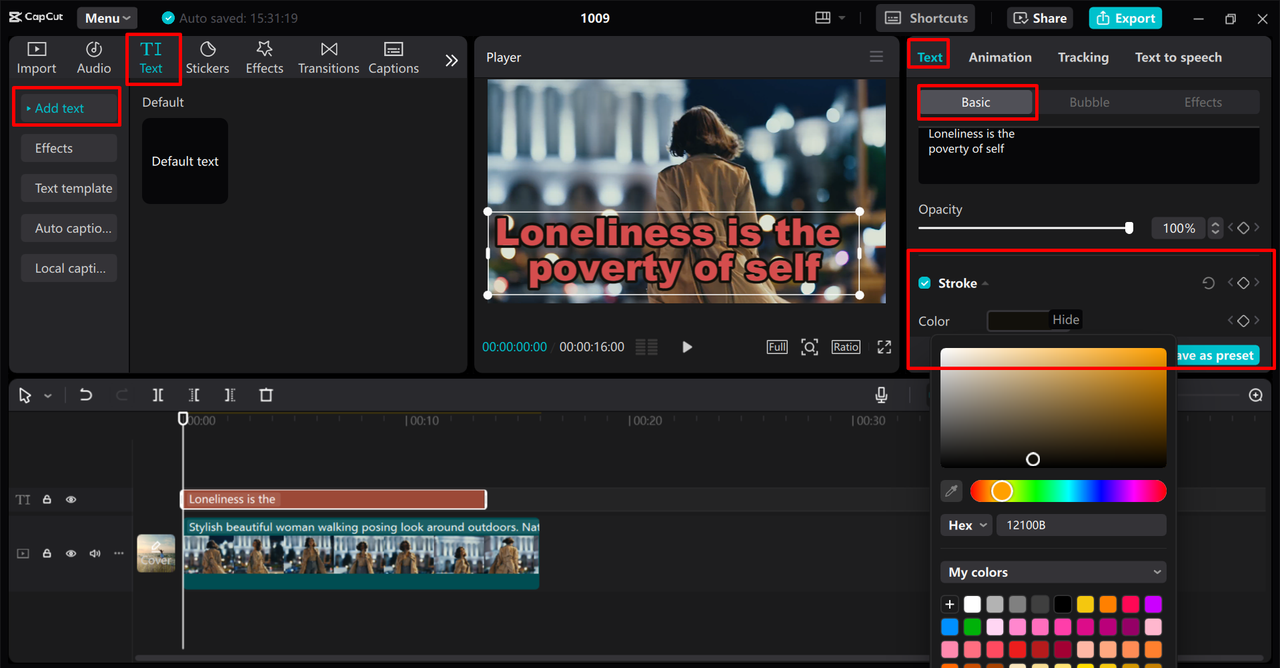Click the Default text thumbnail
This screenshot has width=1280, height=668.
coord(185,161)
